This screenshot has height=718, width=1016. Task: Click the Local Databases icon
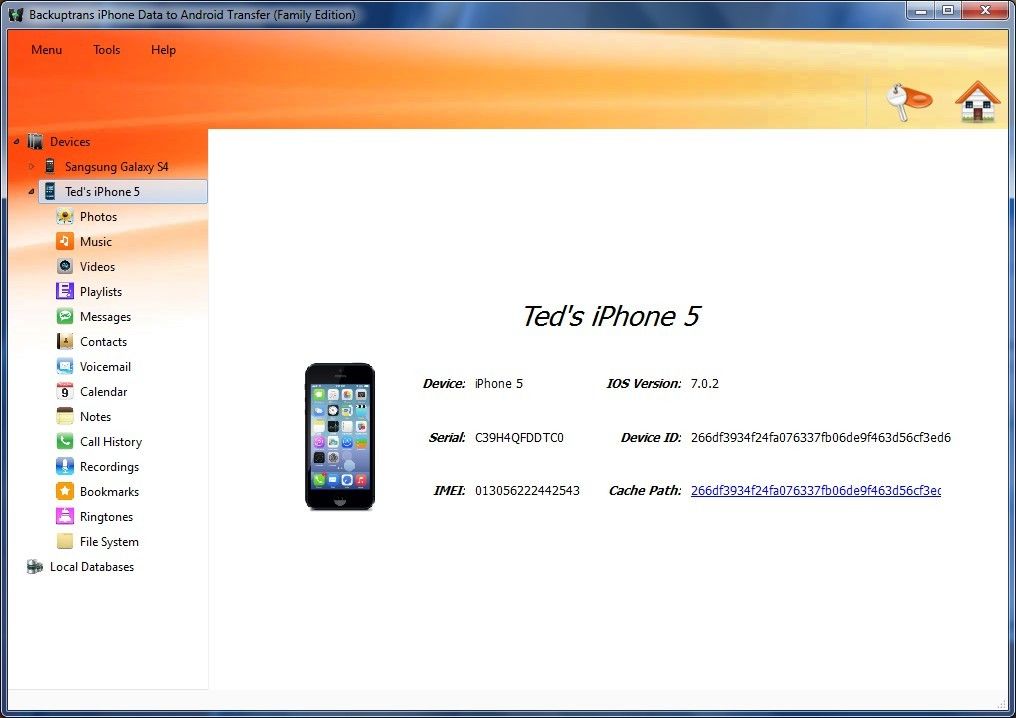[35, 566]
